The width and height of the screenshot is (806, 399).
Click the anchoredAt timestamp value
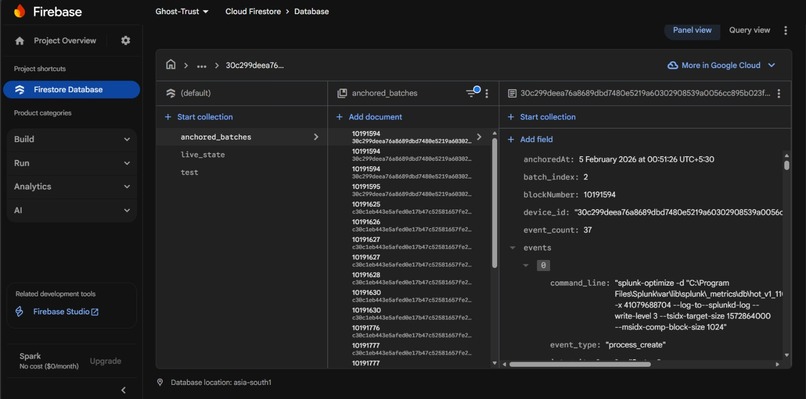coord(646,159)
